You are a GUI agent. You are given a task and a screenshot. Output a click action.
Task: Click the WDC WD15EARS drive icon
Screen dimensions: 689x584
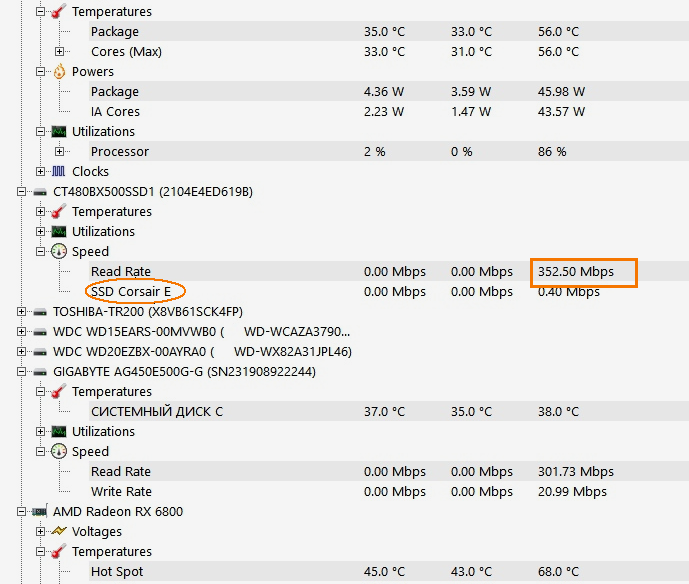point(40,332)
